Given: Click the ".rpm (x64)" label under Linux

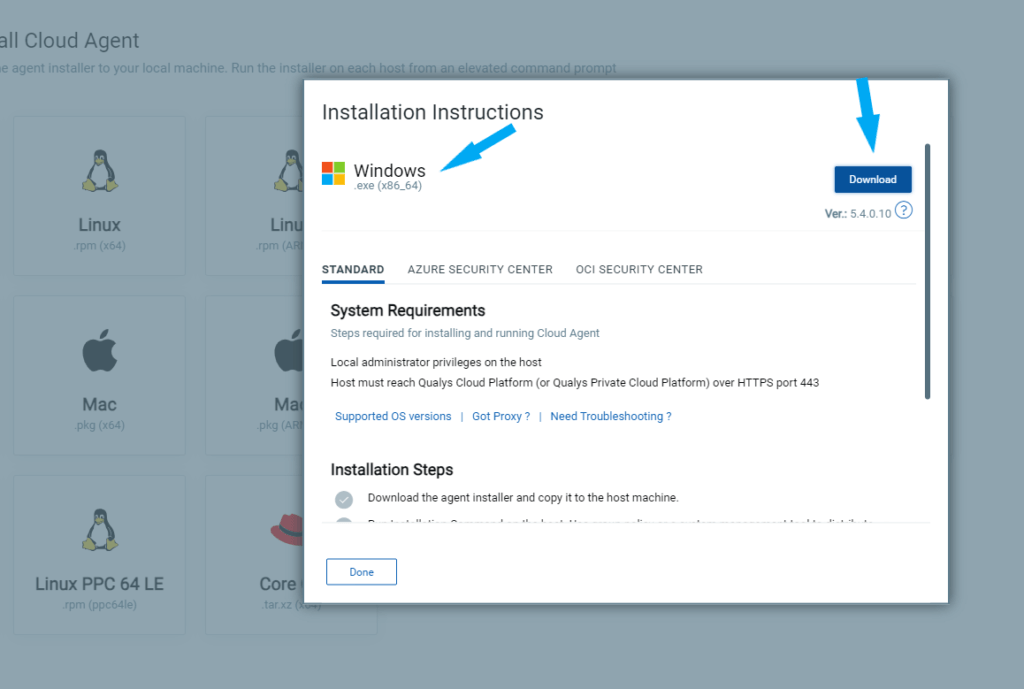Looking at the screenshot, I should pyautogui.click(x=99, y=246).
